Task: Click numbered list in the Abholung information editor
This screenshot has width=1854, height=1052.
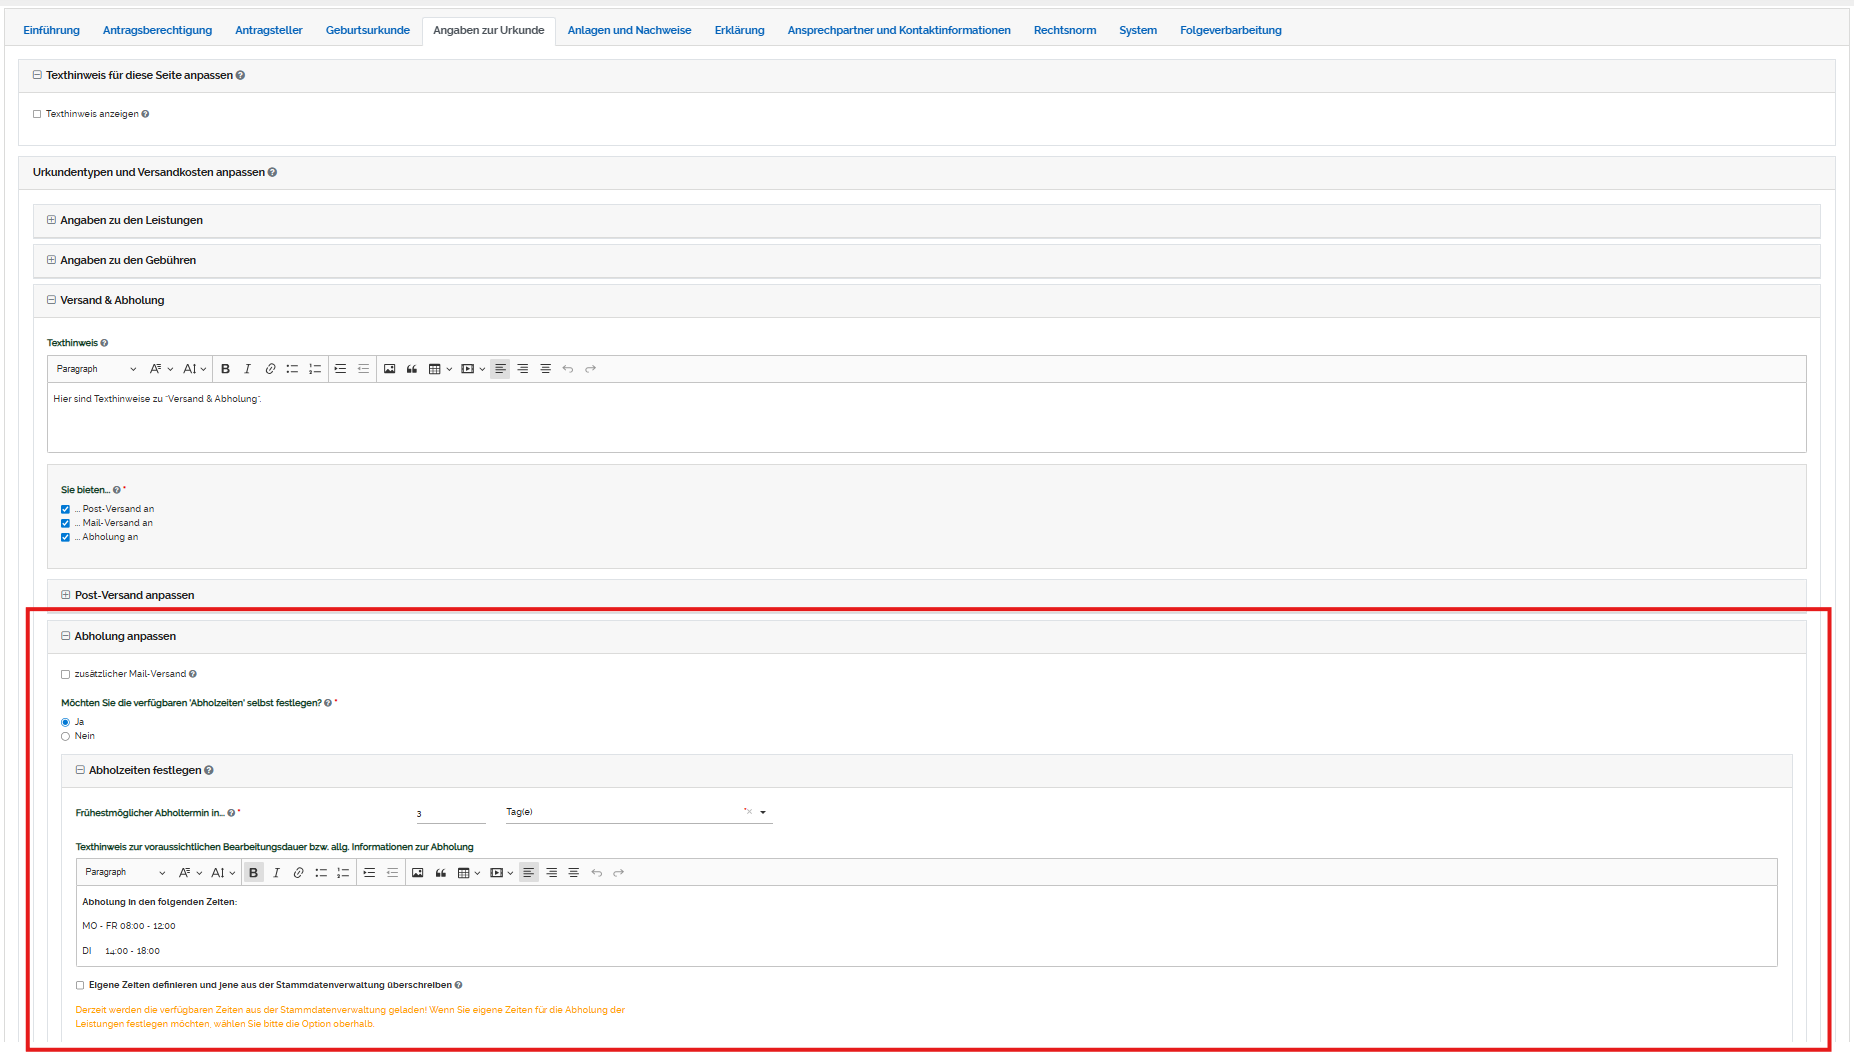Action: pyautogui.click(x=343, y=873)
